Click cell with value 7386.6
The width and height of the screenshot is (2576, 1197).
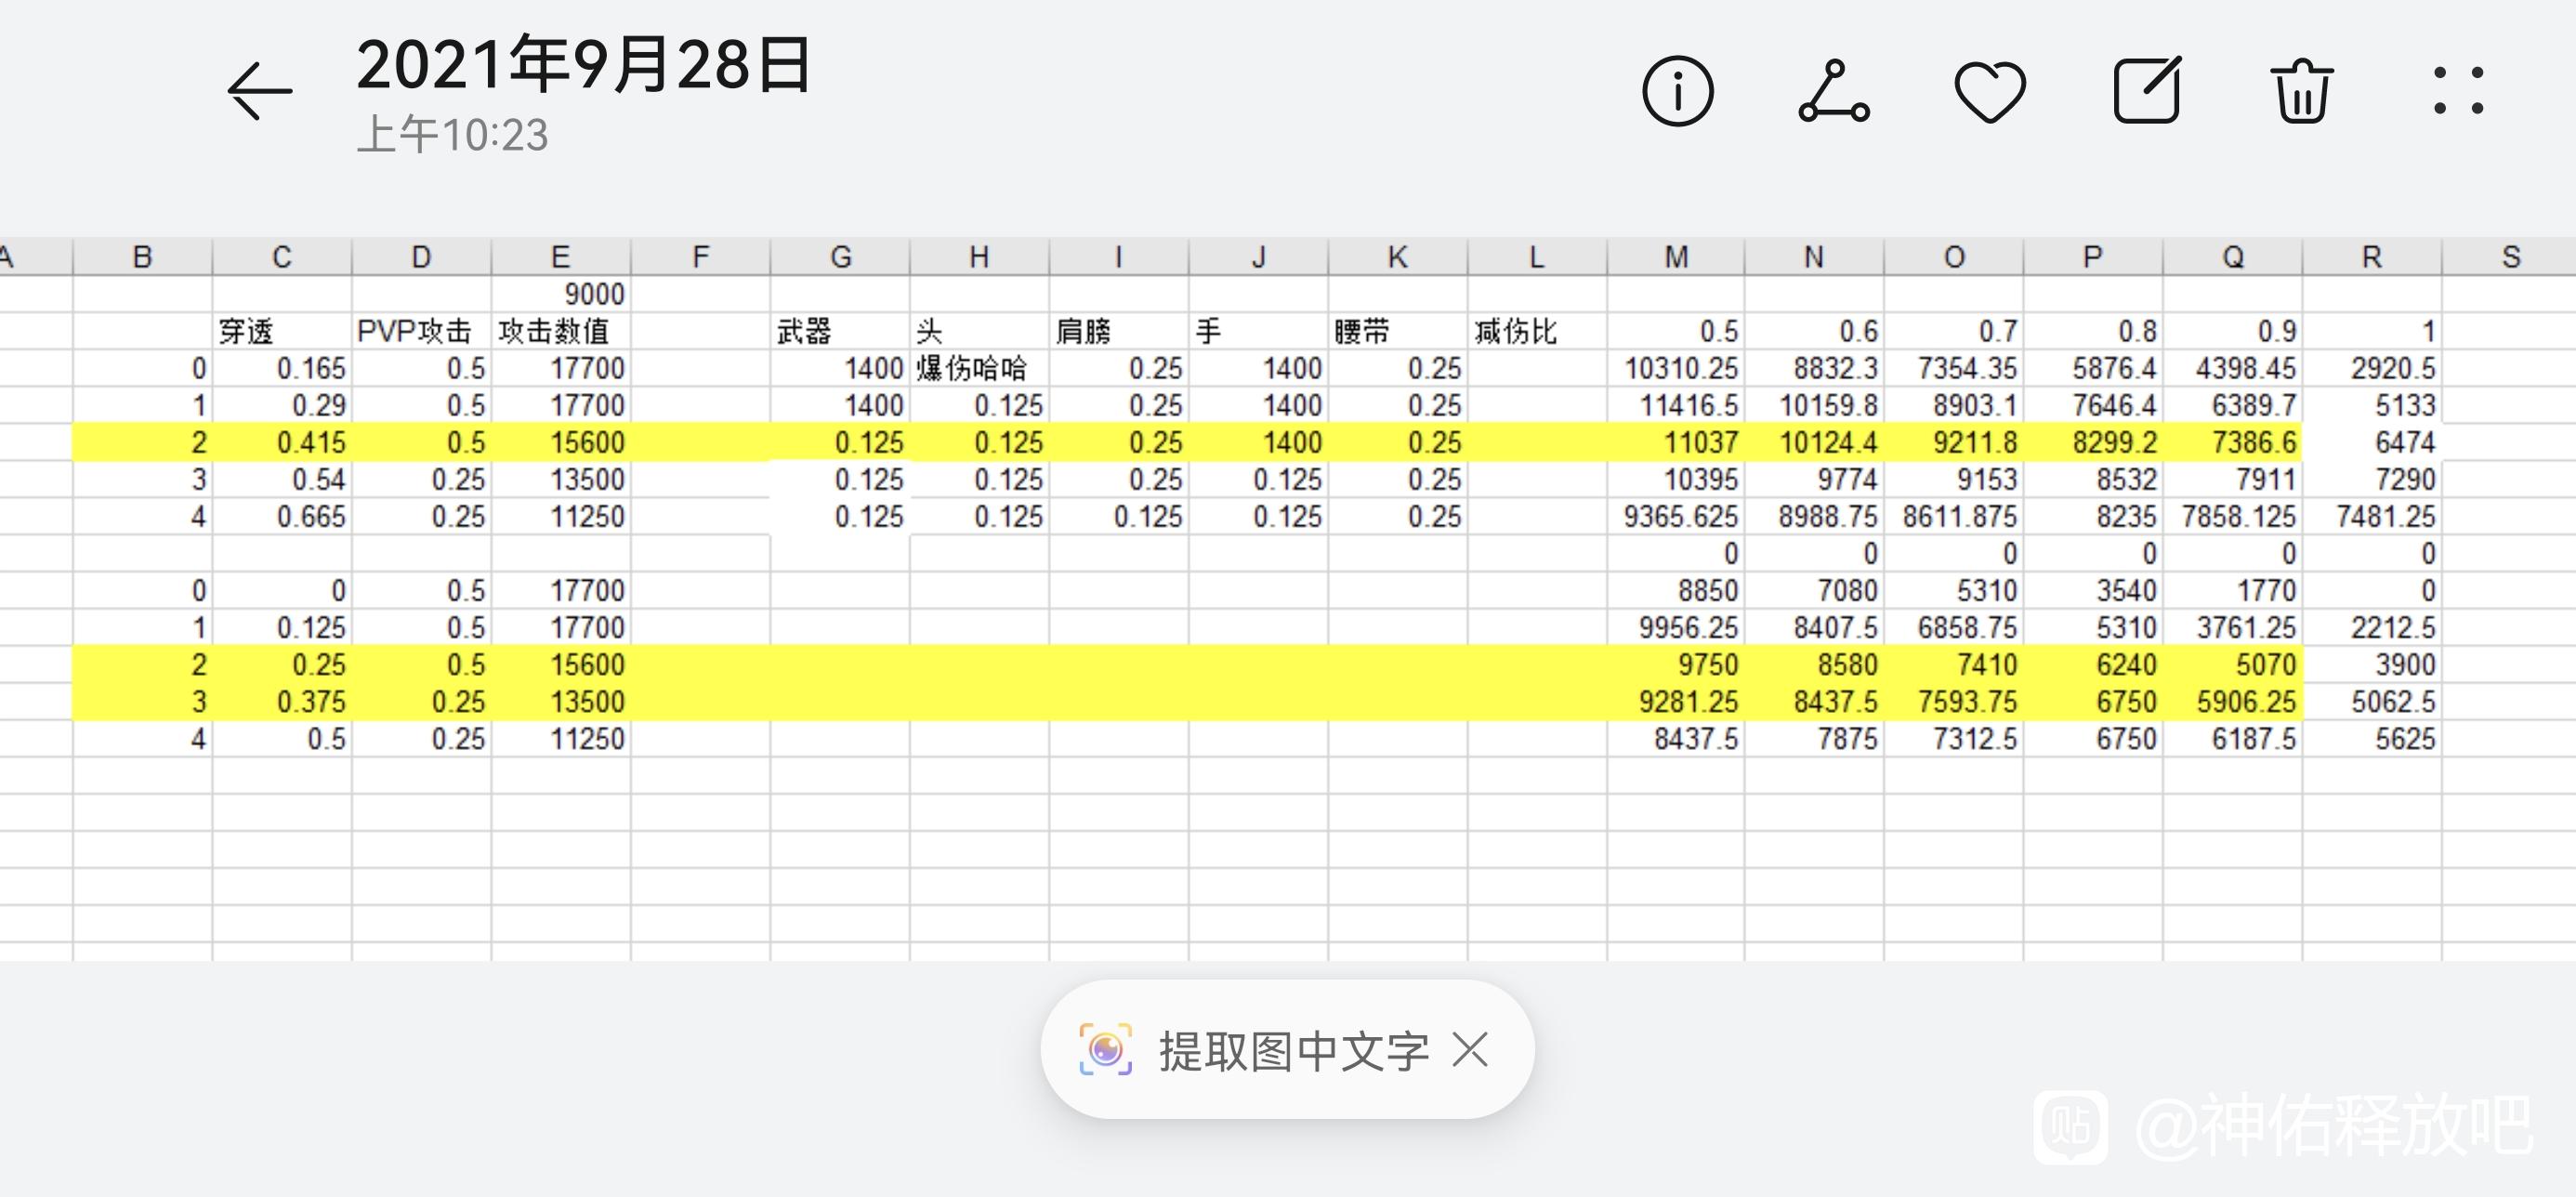(2233, 442)
